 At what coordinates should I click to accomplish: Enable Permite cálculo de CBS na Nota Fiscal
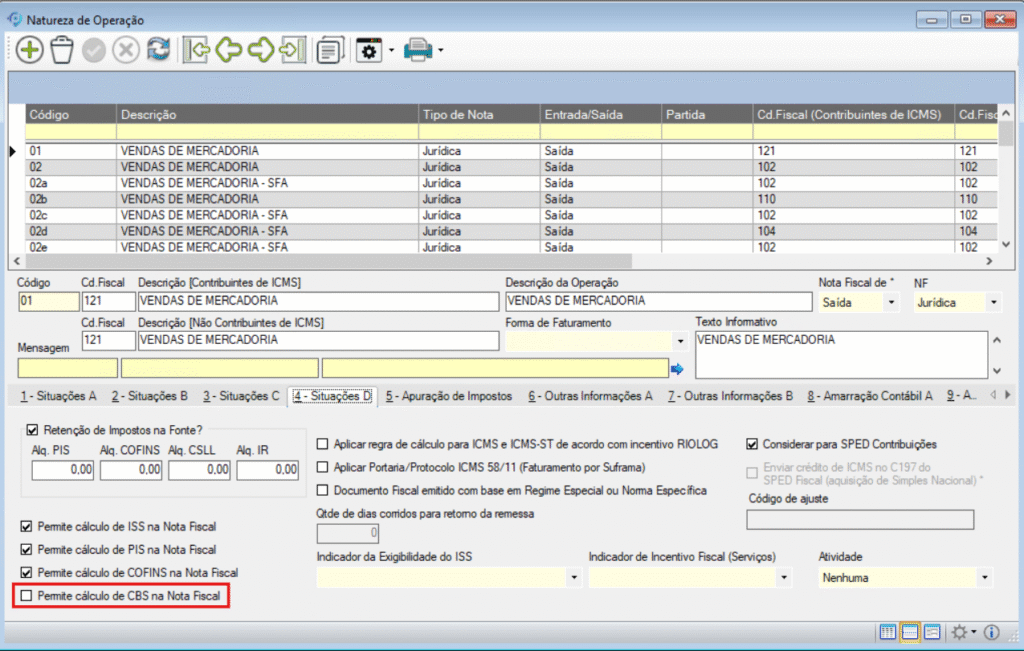point(26,597)
